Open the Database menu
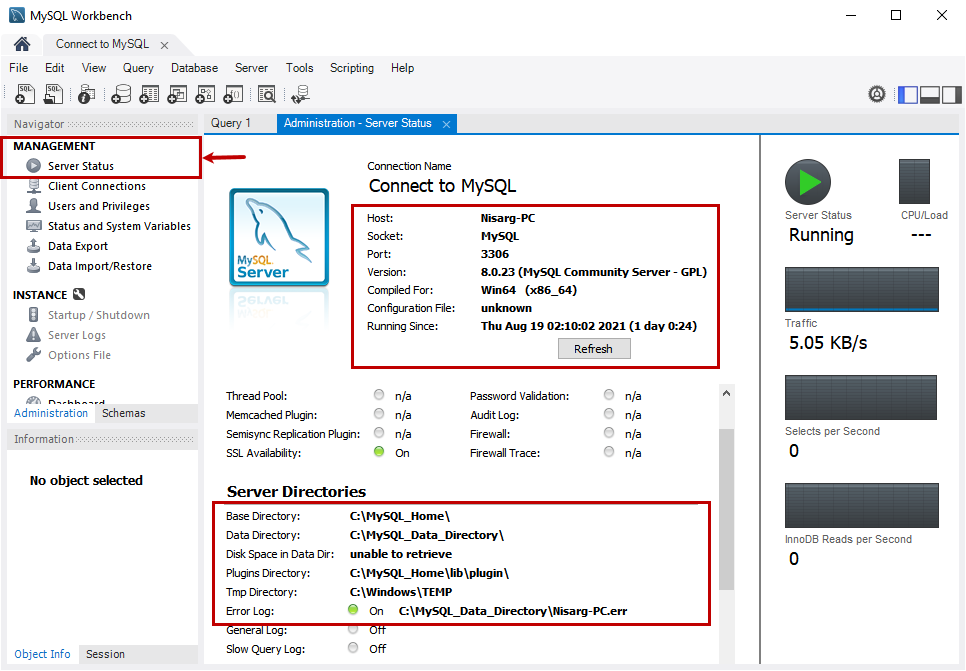The width and height of the screenshot is (966, 671). 194,68
